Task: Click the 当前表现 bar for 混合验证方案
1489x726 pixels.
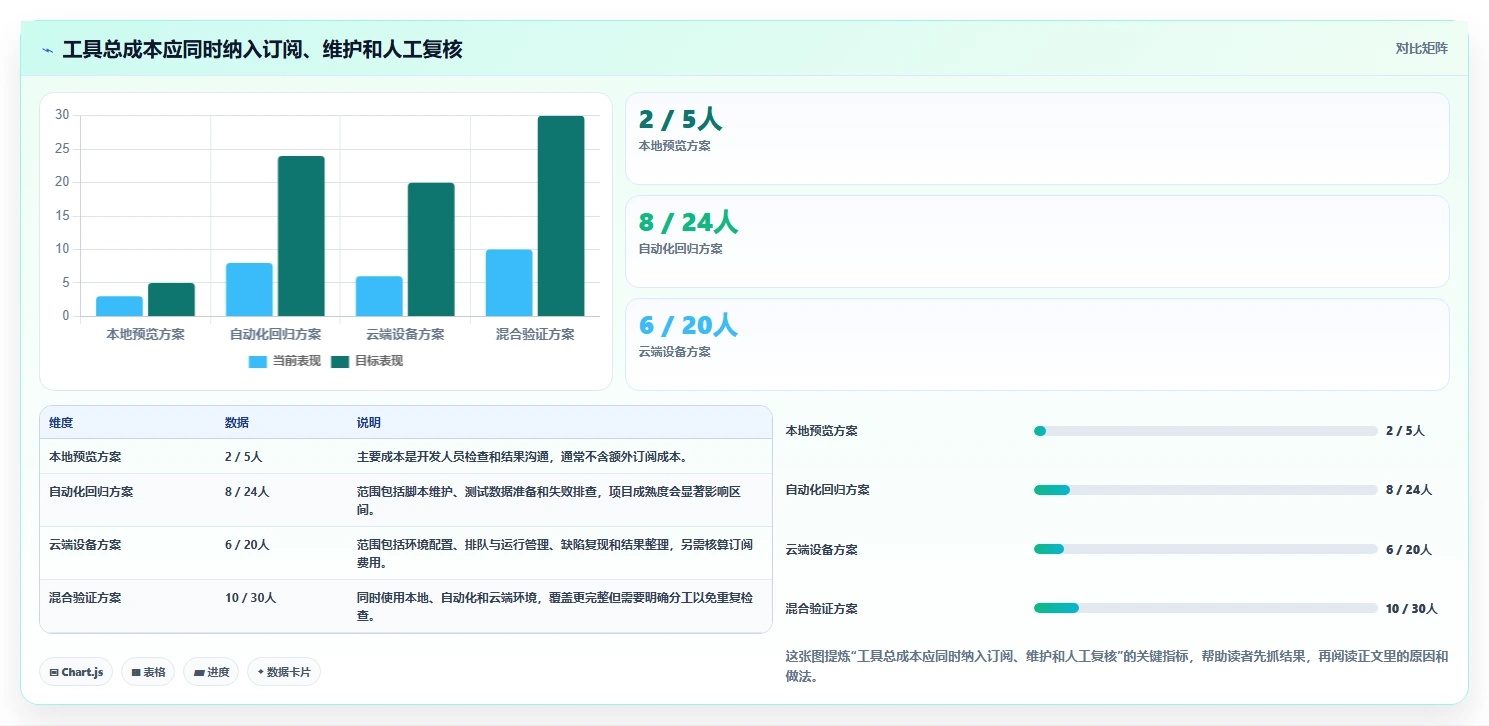Action: (509, 283)
